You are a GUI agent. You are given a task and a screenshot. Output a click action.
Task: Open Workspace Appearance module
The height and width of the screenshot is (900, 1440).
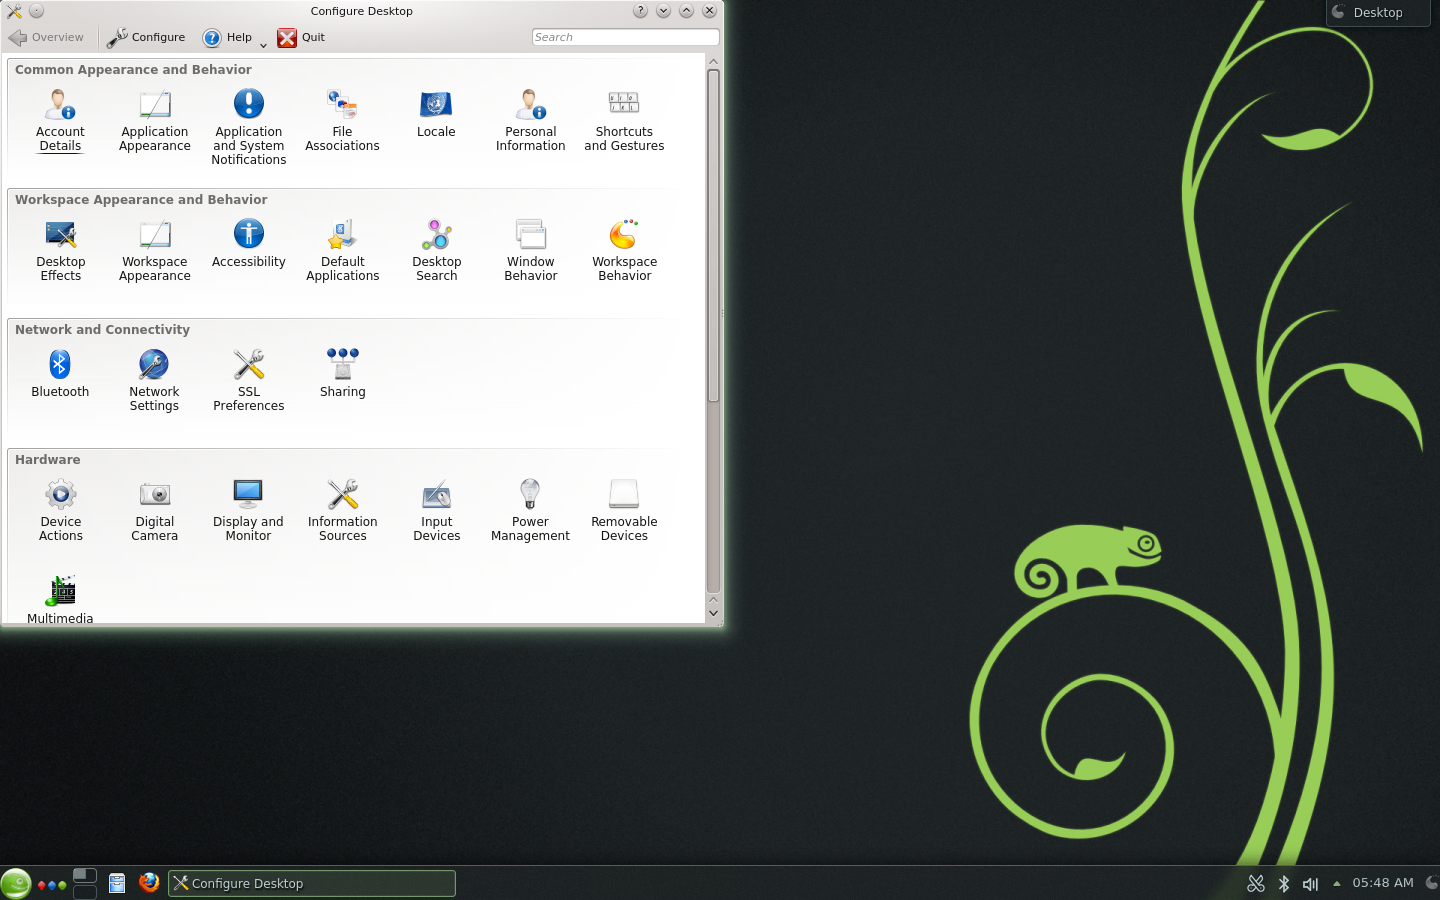154,250
